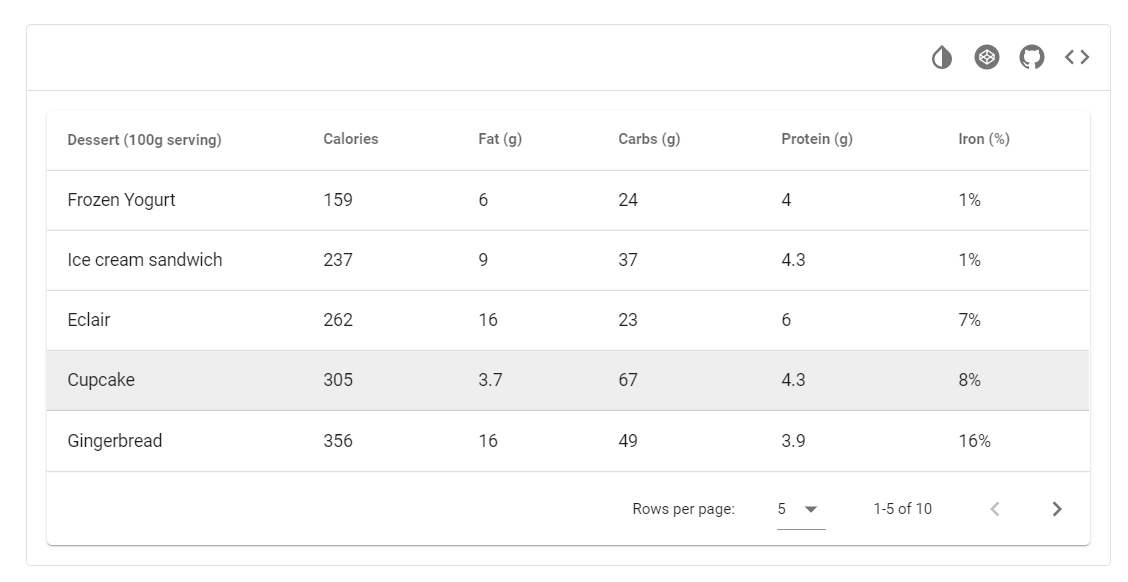Screen dimensions: 1128x582
Task: Open the example in CodePen
Action: pos(987,58)
